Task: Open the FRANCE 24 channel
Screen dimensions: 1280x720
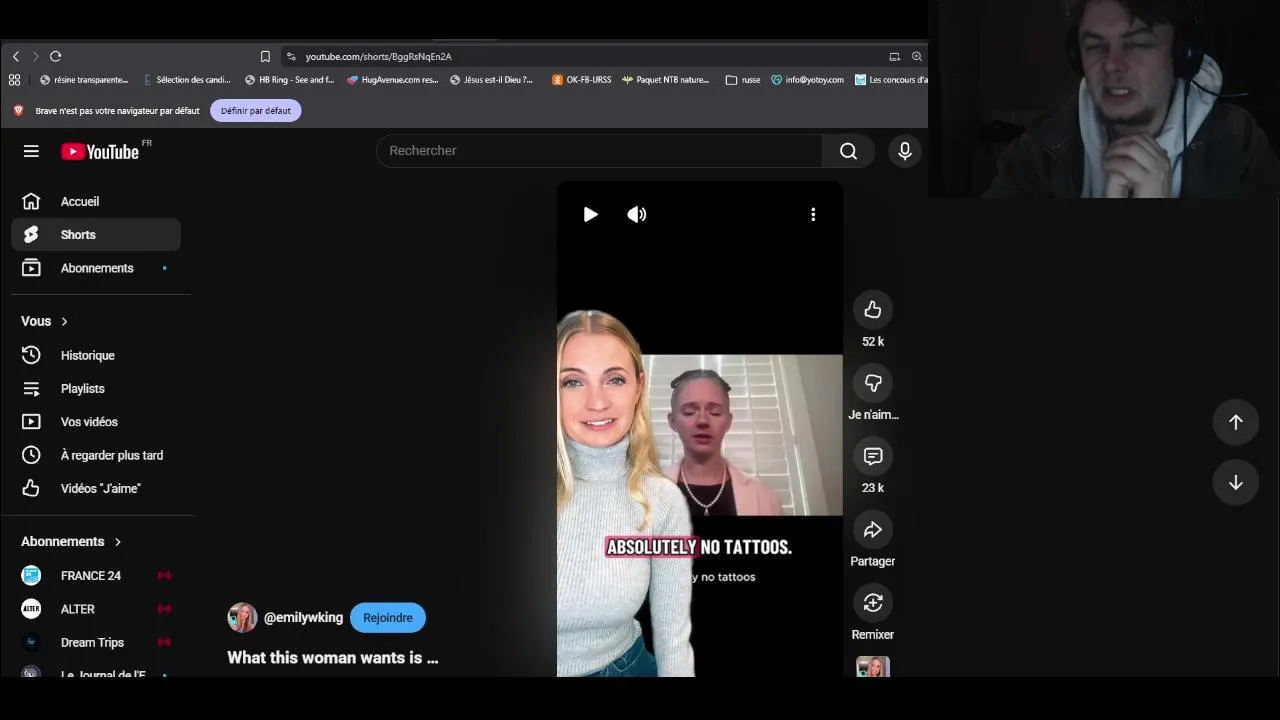Action: click(96, 576)
